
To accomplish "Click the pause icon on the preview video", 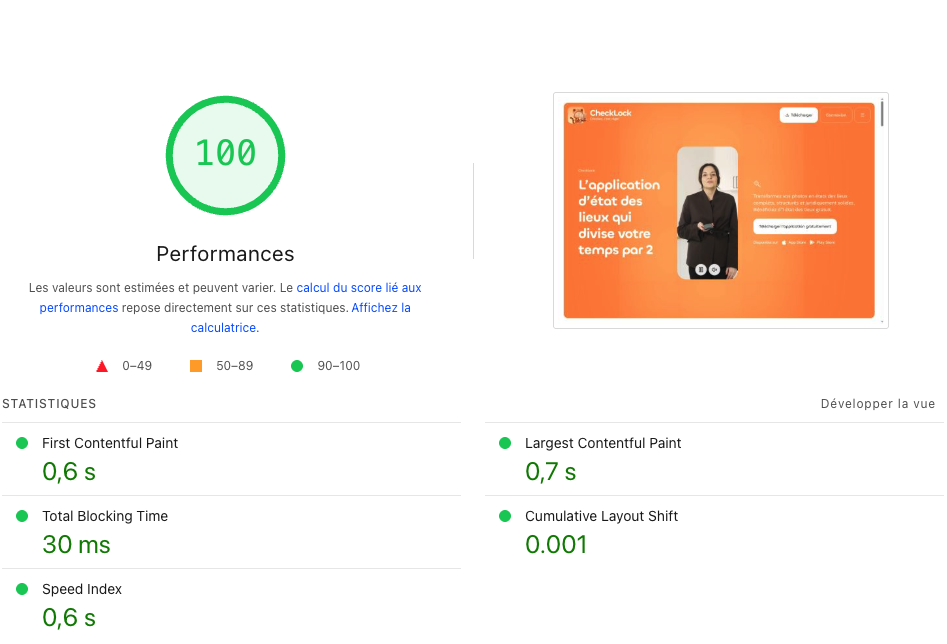I will pyautogui.click(x=701, y=269).
